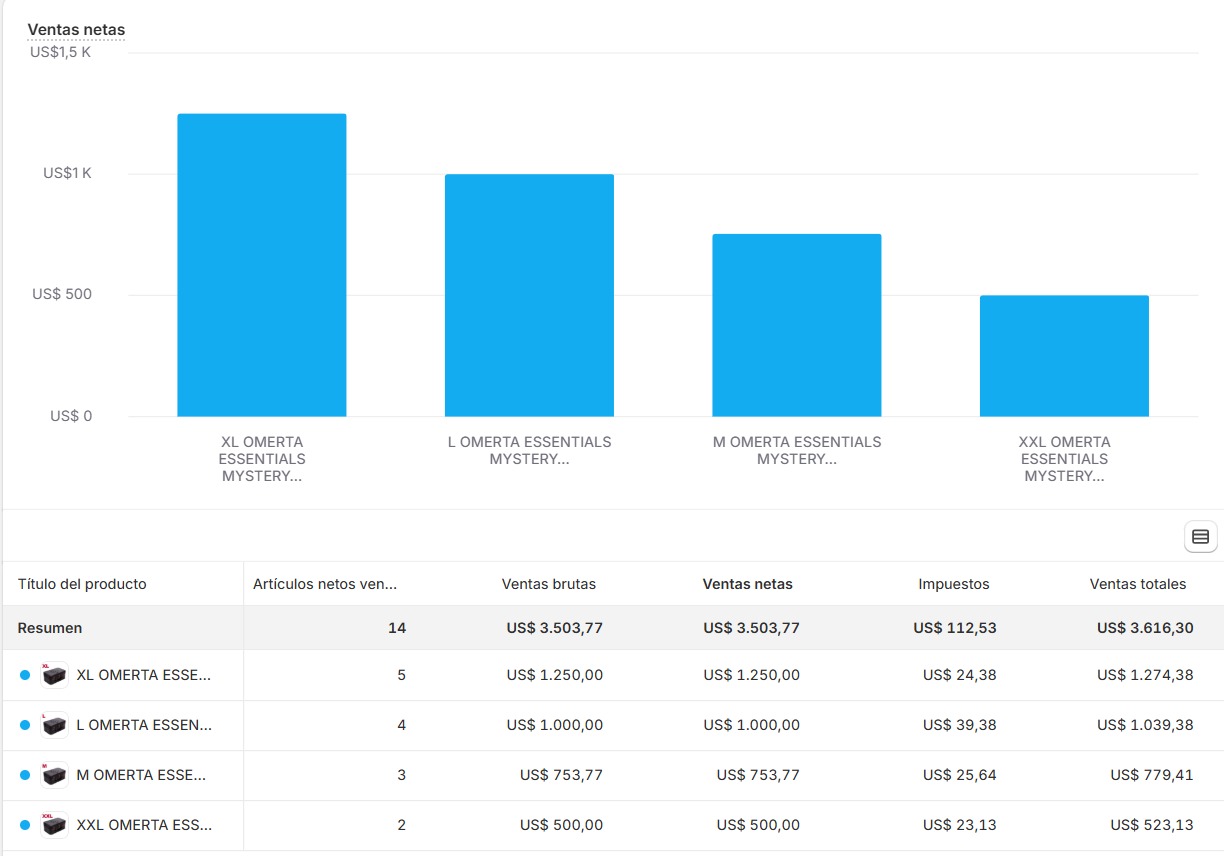Click XL row total US$ 1.274,38
This screenshot has height=856, width=1224.
pos(1145,675)
